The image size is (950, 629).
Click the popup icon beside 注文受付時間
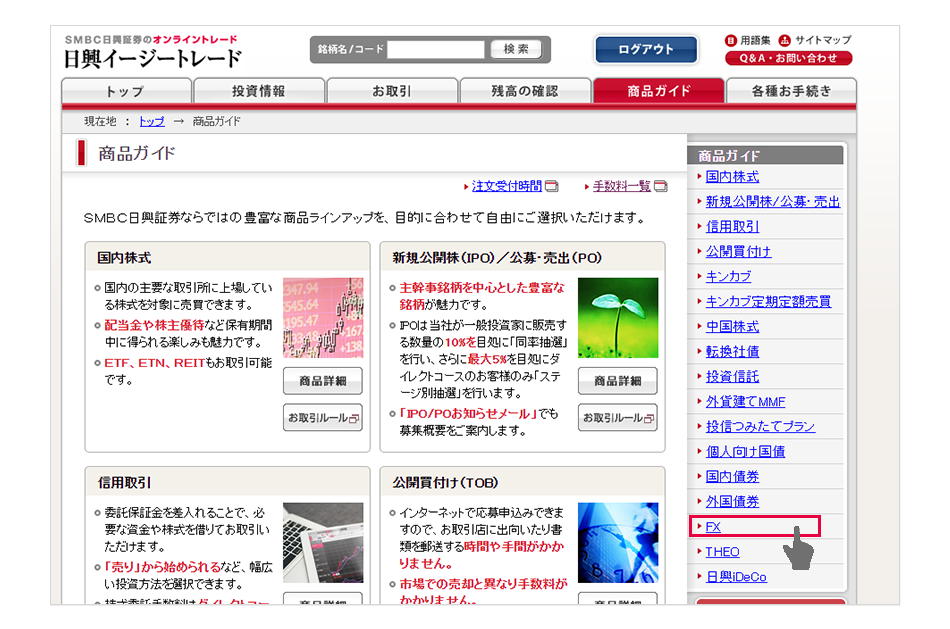[552, 187]
